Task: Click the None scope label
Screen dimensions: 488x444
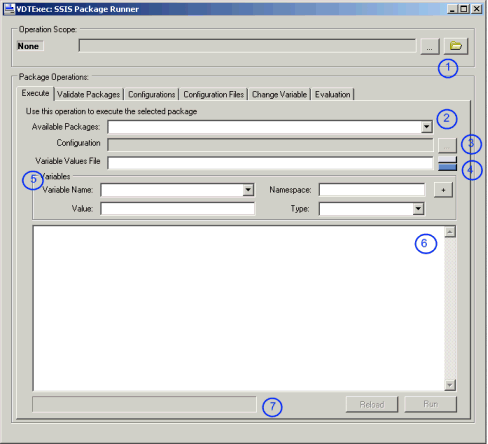Action: [x=30, y=46]
